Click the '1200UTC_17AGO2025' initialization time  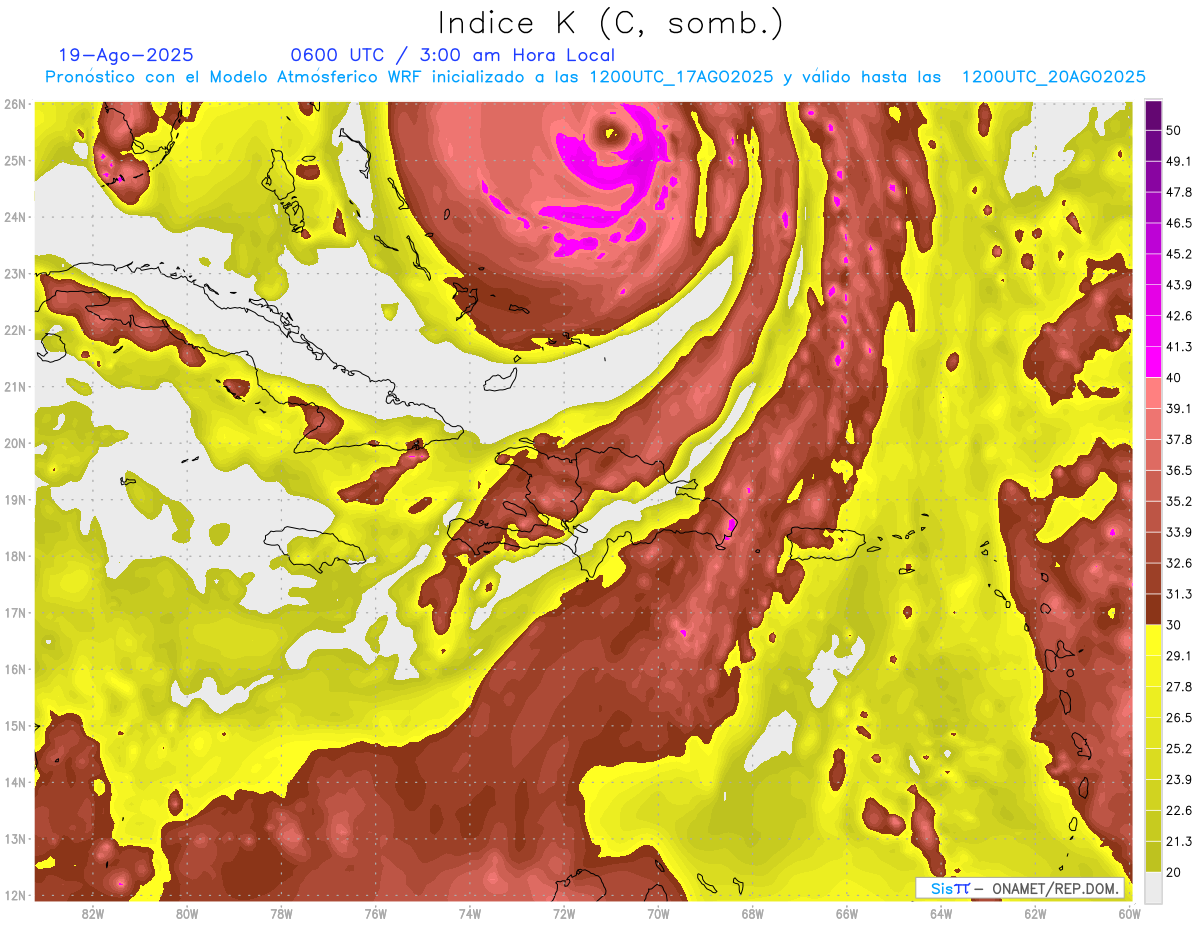(681, 77)
